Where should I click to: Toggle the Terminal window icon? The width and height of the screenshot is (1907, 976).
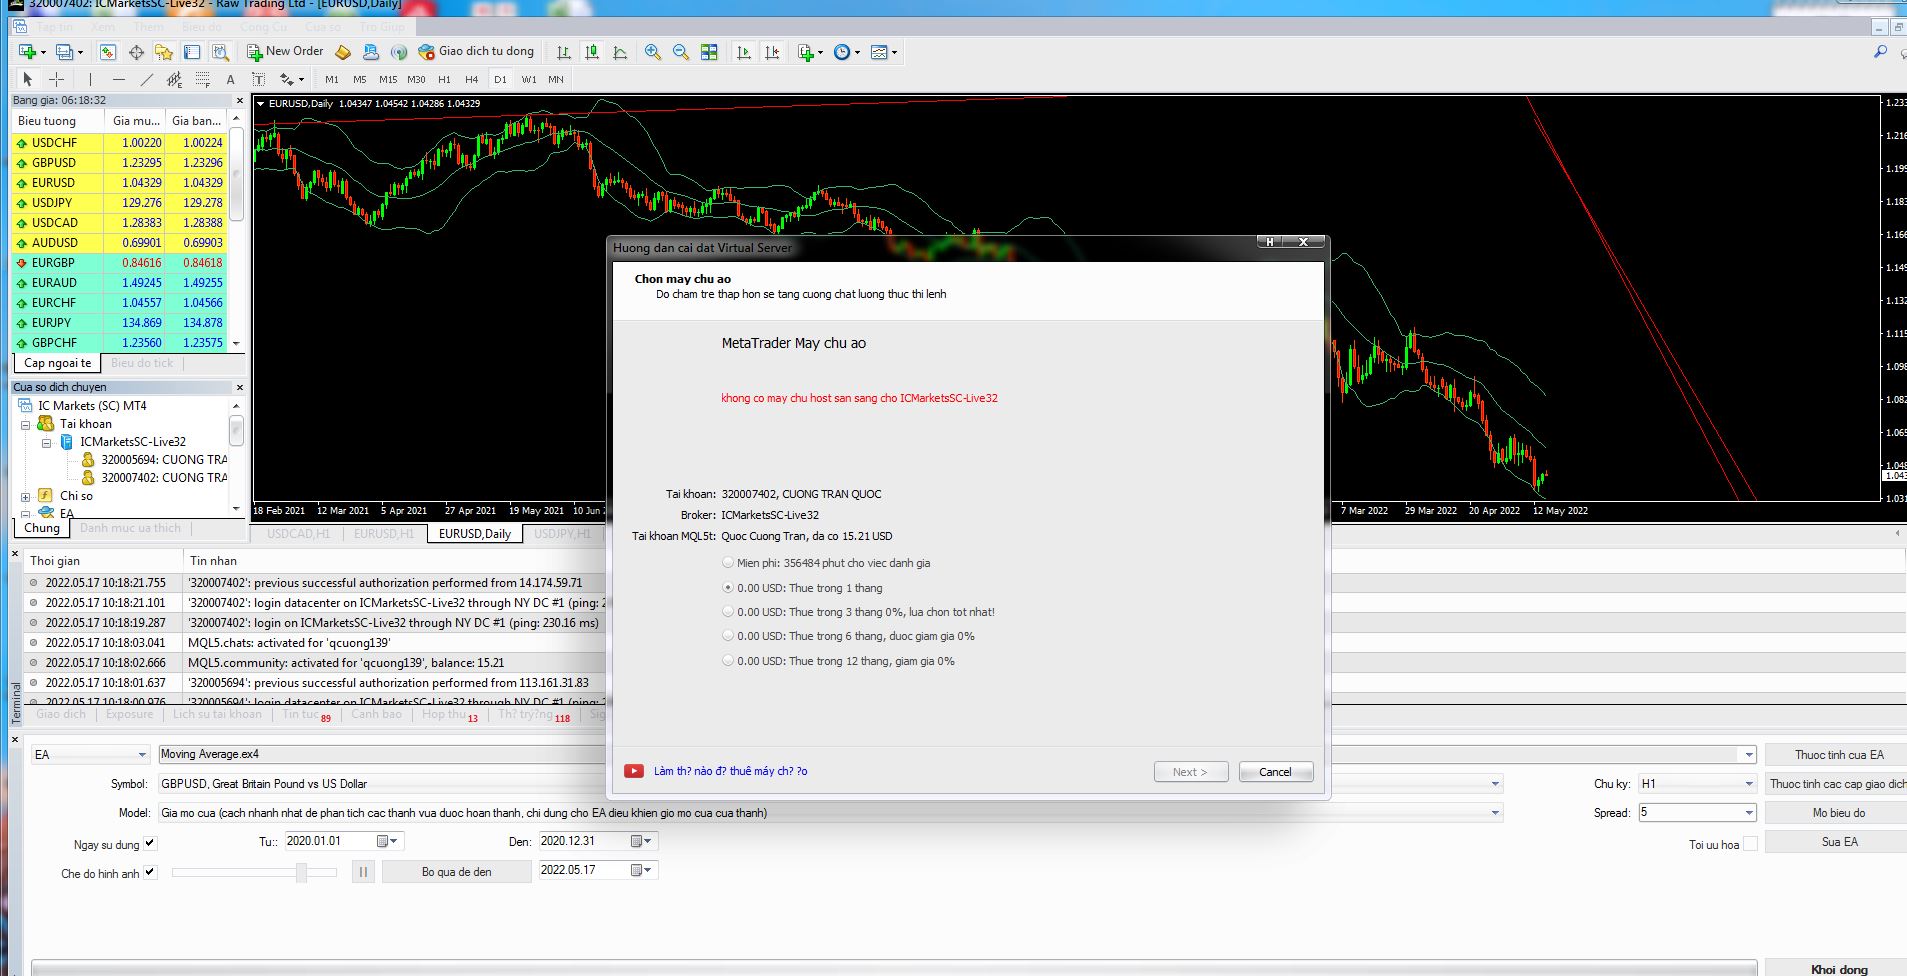point(192,52)
